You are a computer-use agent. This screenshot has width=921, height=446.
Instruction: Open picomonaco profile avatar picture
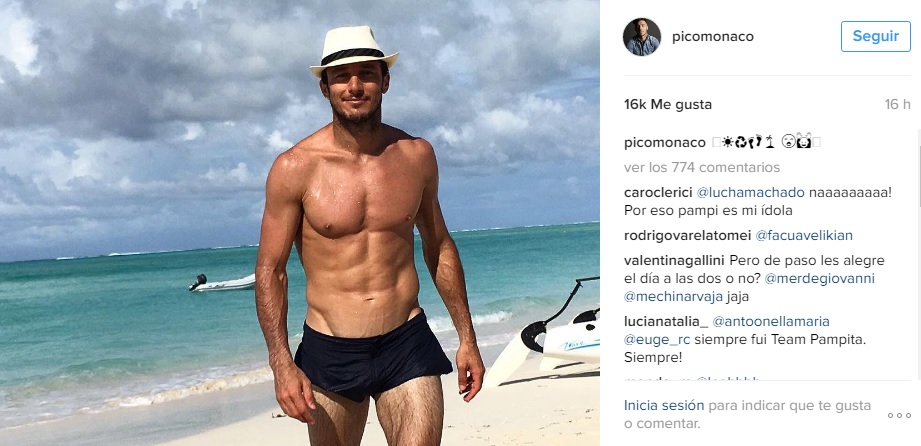pos(641,36)
